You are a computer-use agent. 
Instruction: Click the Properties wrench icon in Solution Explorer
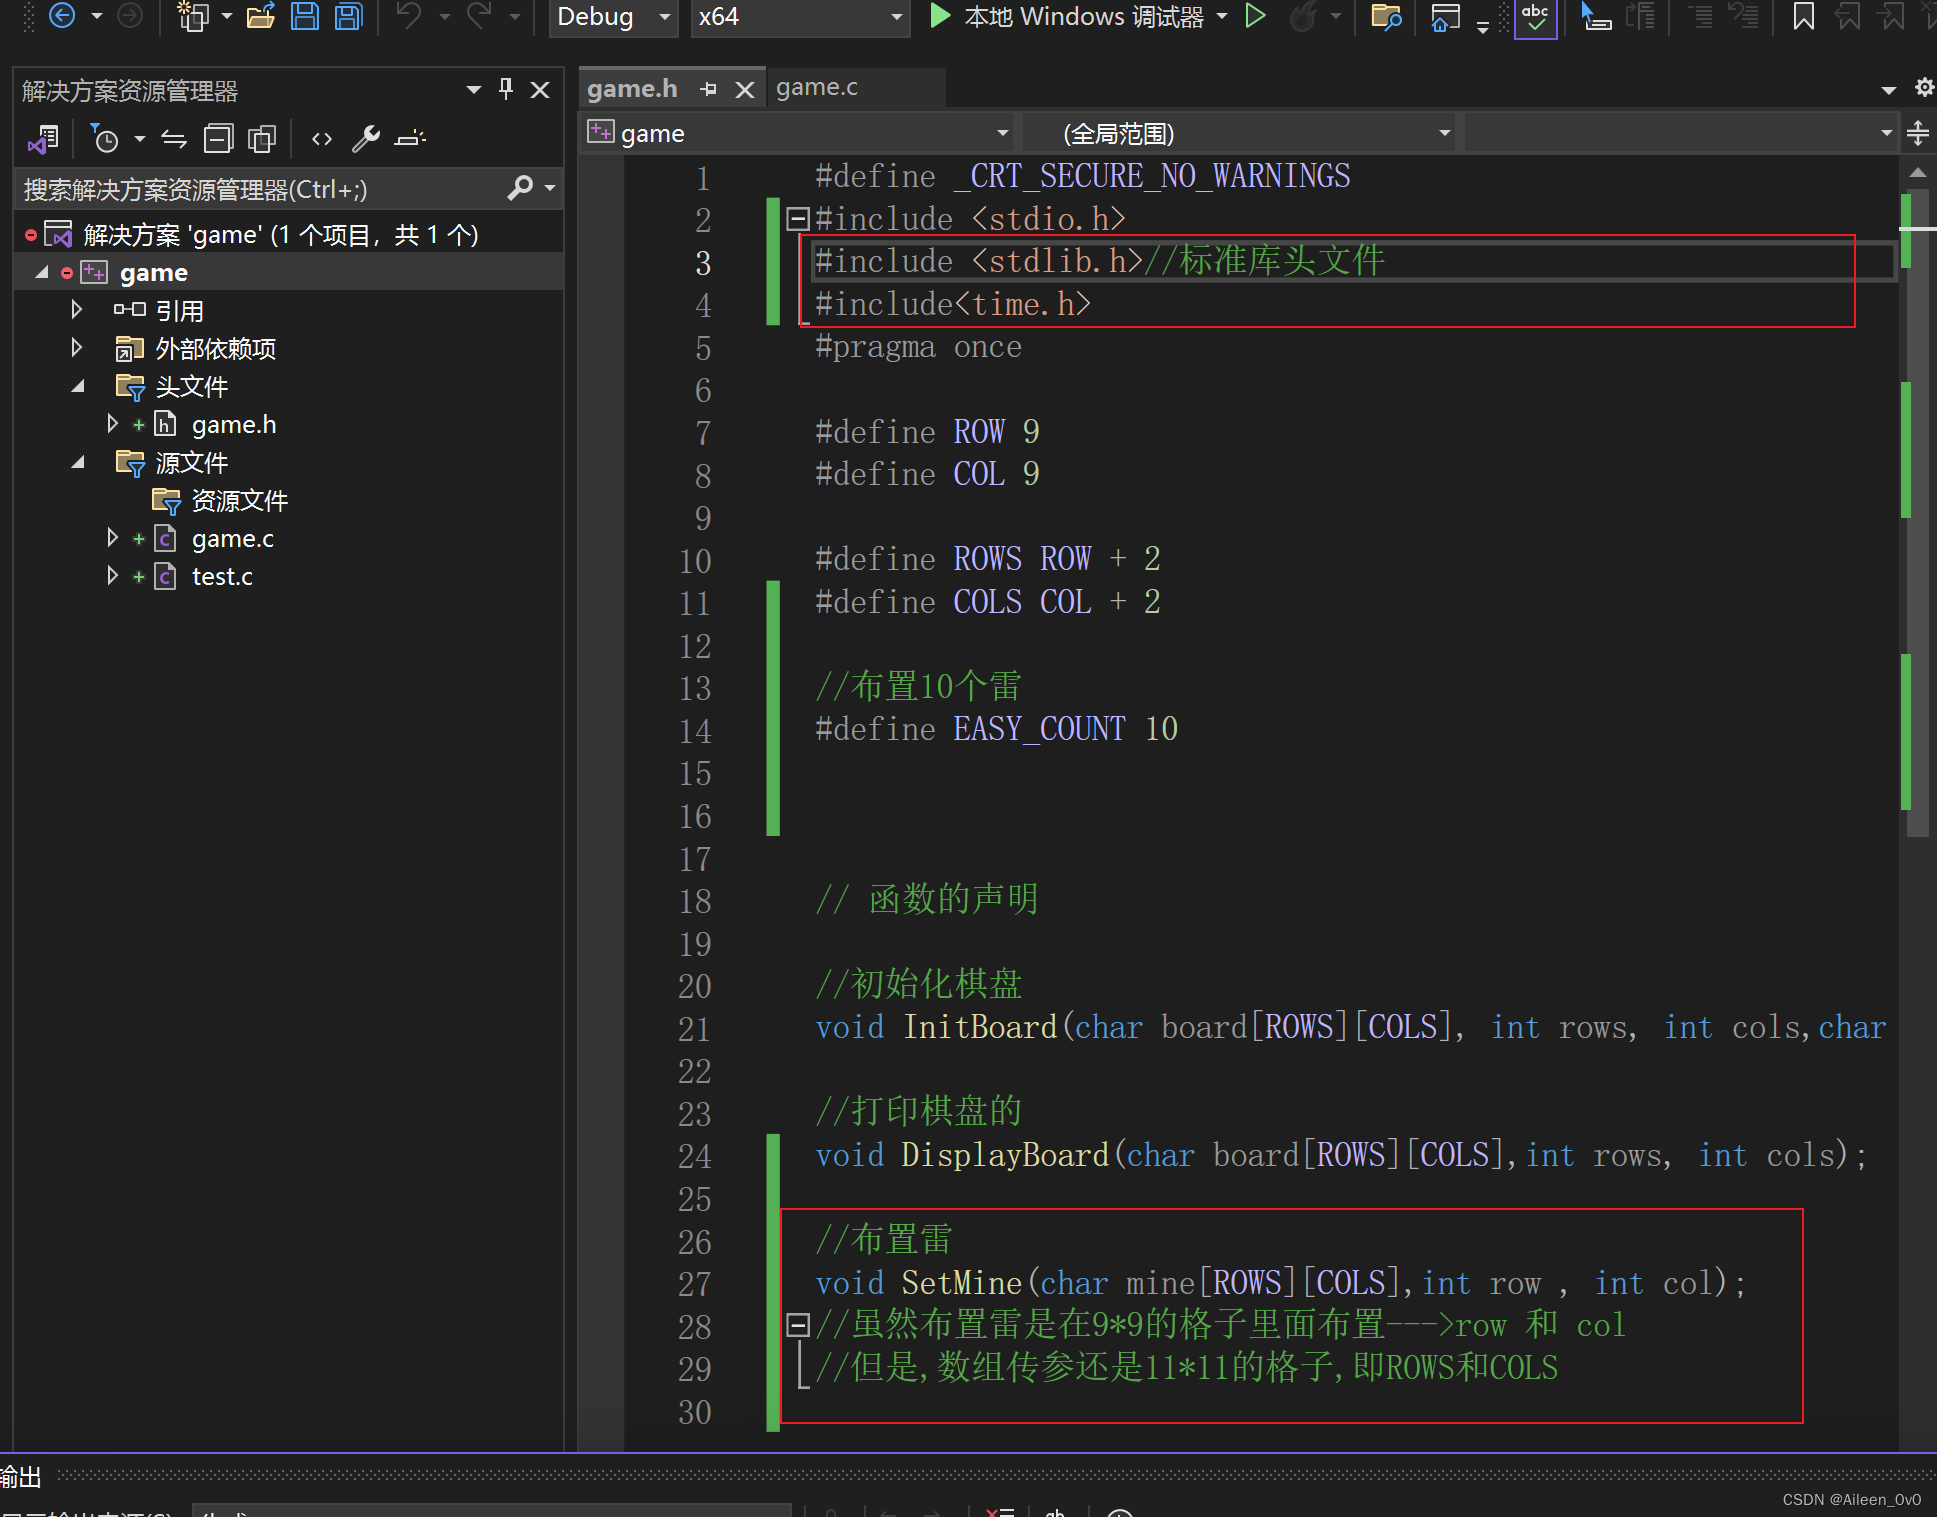pyautogui.click(x=365, y=139)
